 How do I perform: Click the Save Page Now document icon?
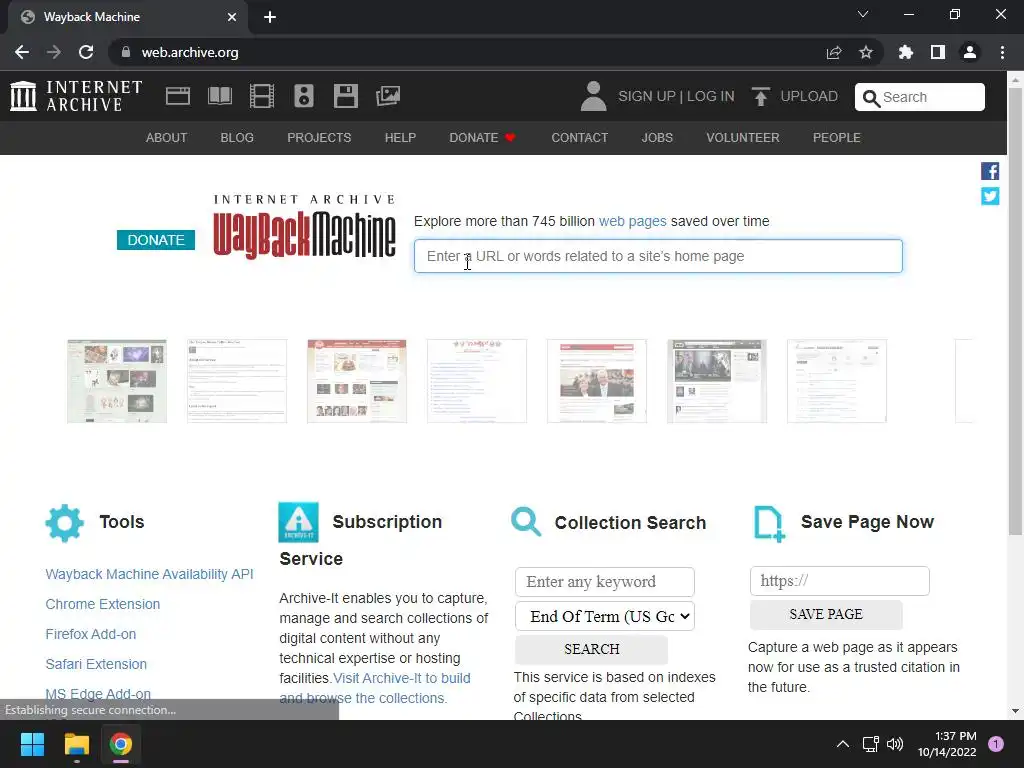[x=769, y=523]
